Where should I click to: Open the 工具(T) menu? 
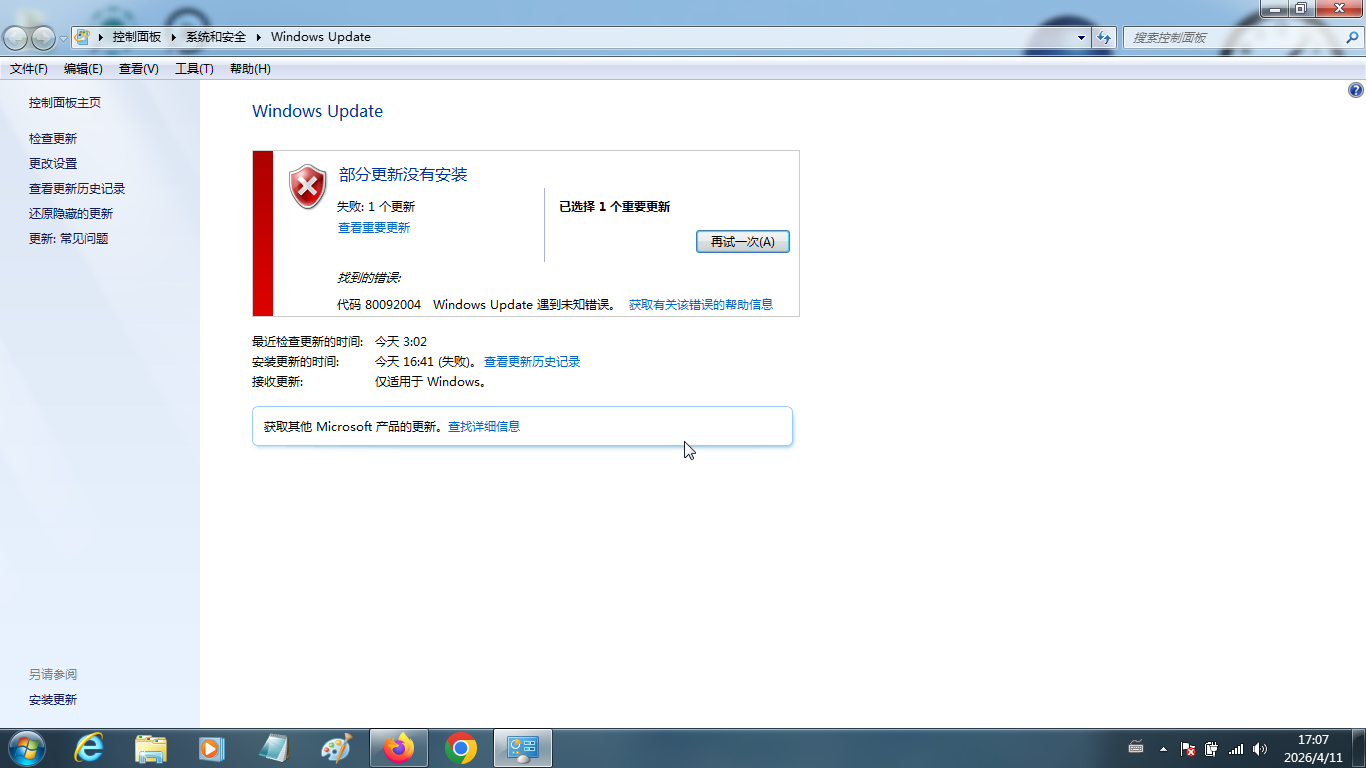coord(194,69)
